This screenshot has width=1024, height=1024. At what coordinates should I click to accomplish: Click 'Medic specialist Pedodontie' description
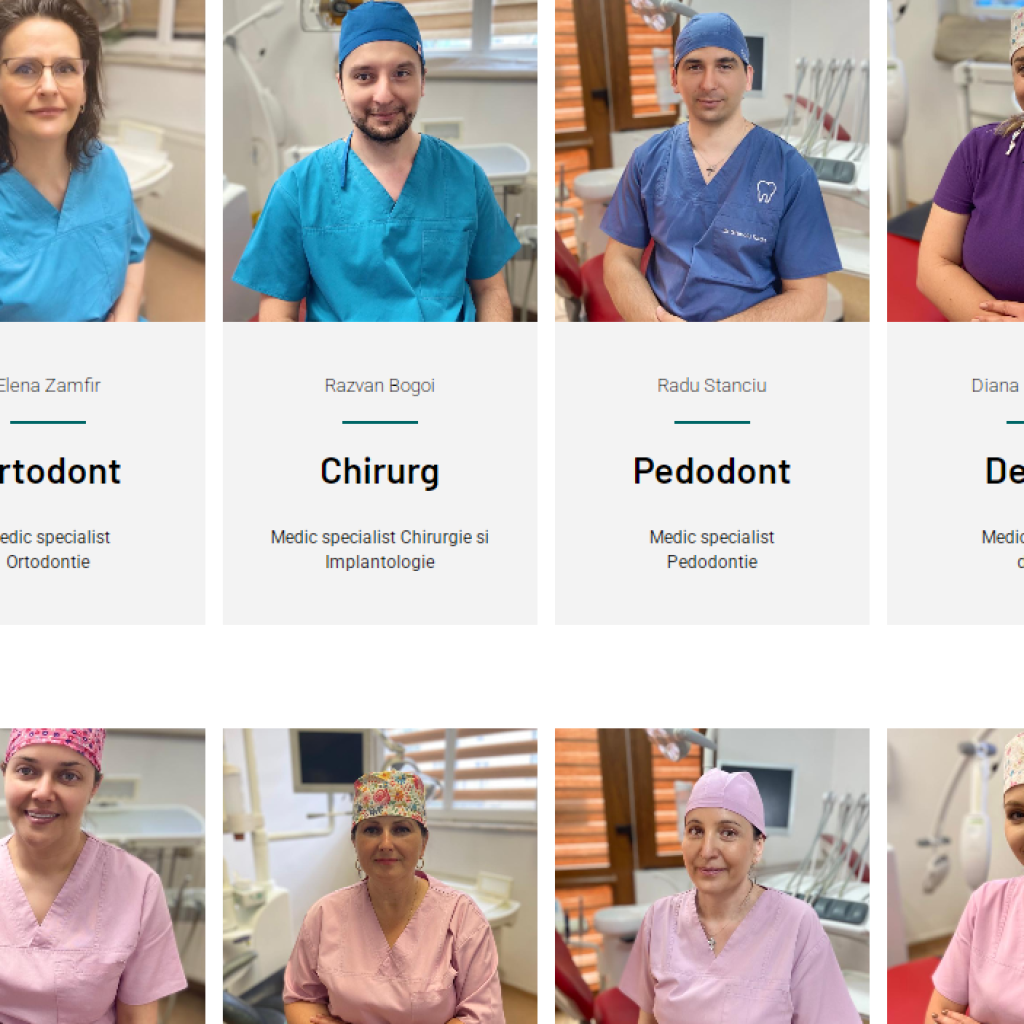(712, 549)
